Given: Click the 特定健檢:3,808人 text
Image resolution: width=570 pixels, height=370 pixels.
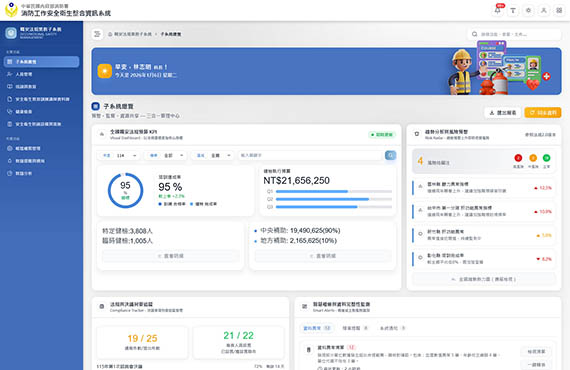Looking at the screenshot, I should coord(127,231).
